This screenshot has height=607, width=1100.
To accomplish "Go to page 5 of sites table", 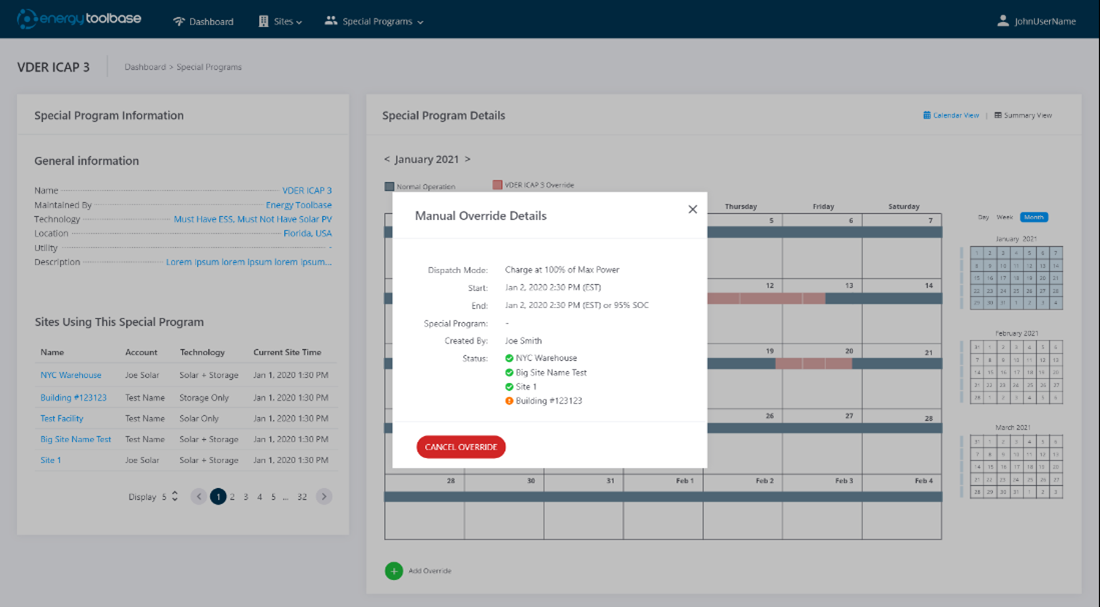I will 274,497.
